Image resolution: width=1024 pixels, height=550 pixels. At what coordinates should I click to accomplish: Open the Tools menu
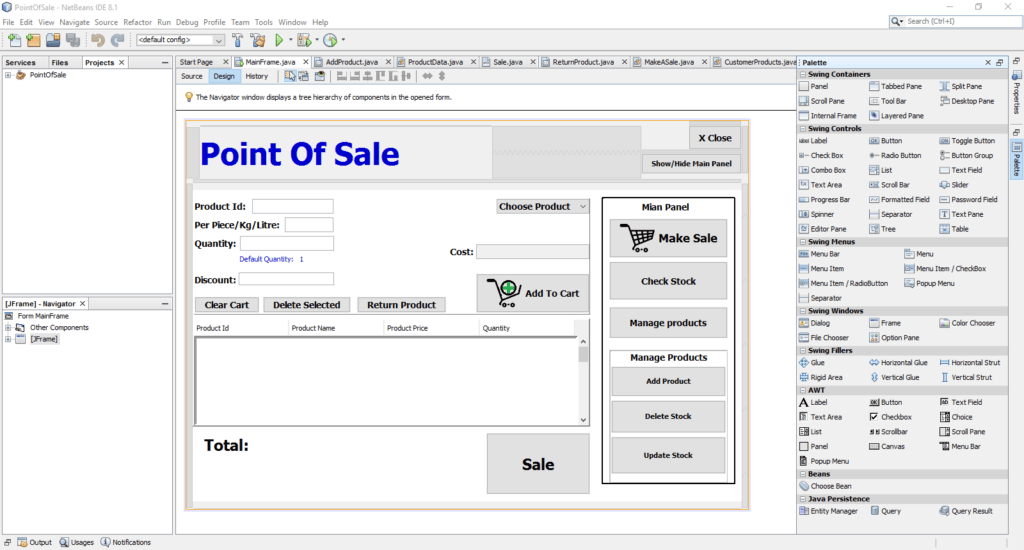click(264, 22)
